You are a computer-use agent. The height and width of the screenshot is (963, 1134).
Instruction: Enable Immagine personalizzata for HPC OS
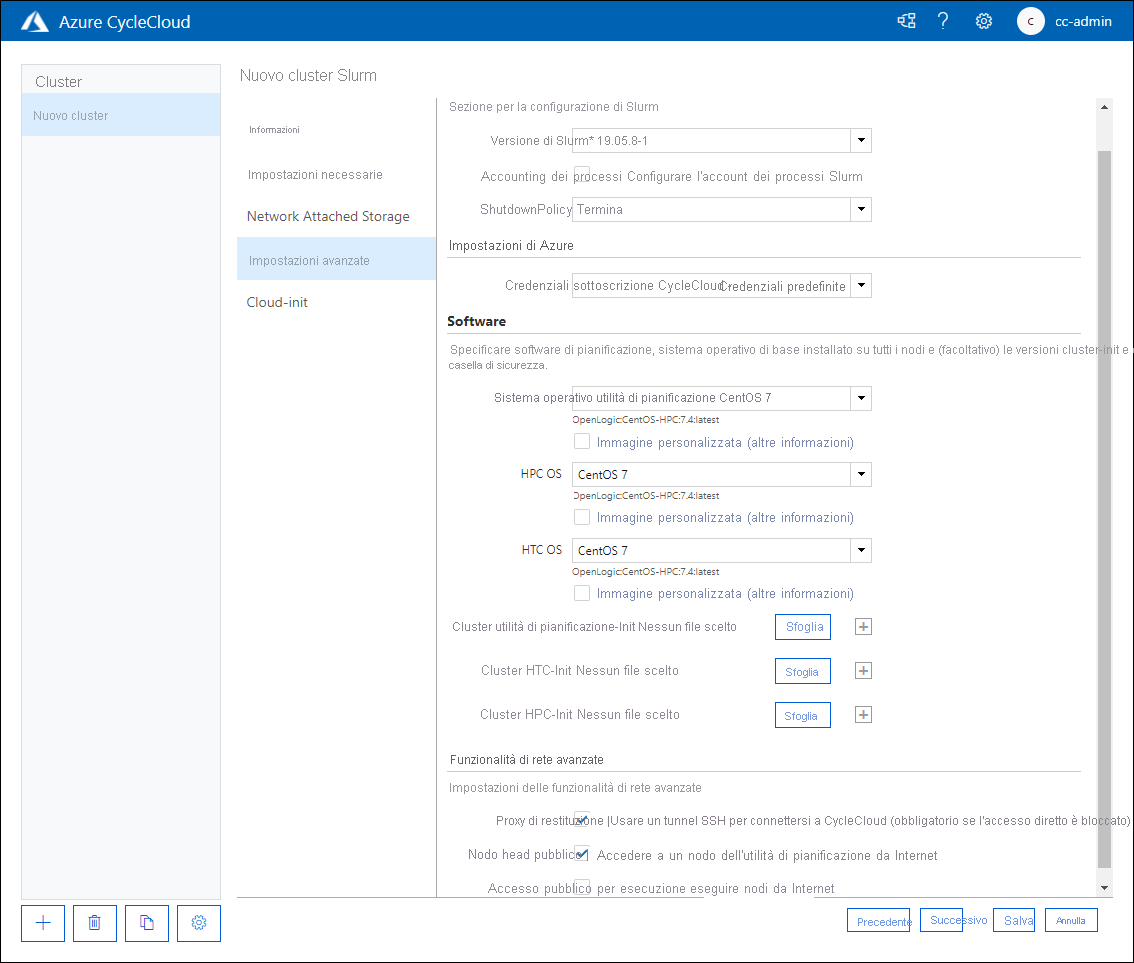tap(582, 517)
